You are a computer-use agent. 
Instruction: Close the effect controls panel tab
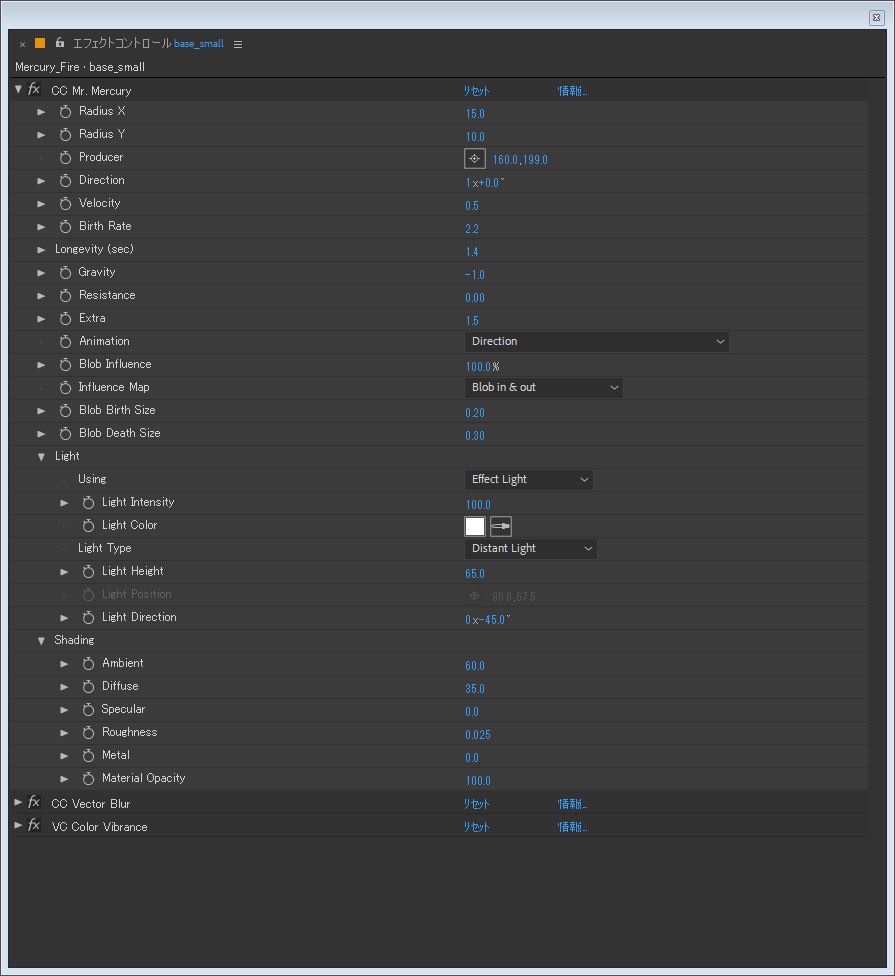click(22, 44)
